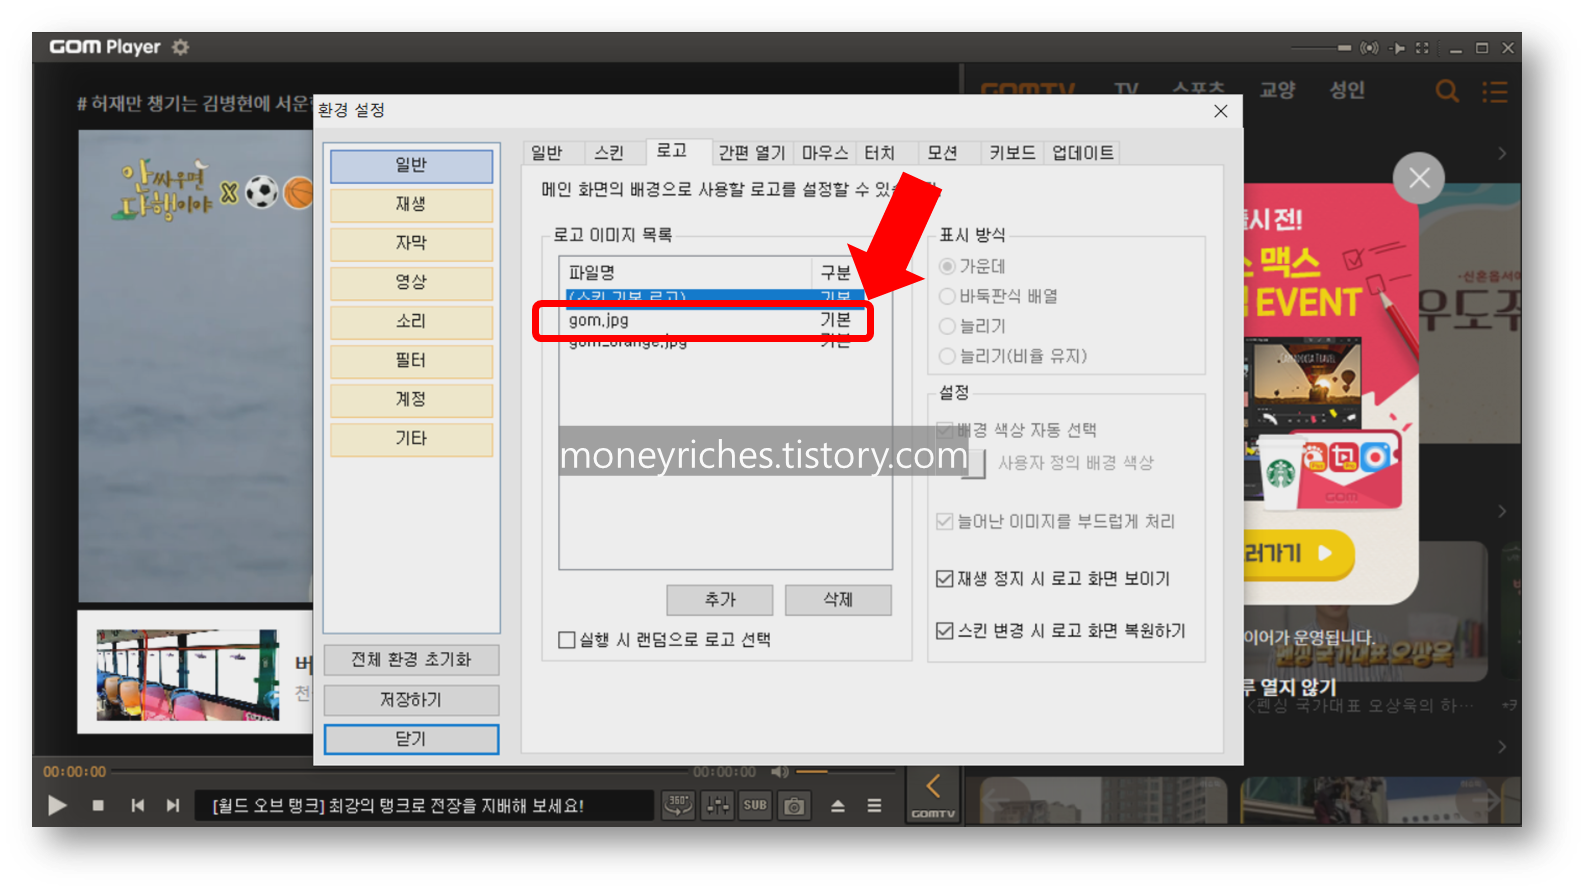Select the 자막 settings category

click(411, 243)
